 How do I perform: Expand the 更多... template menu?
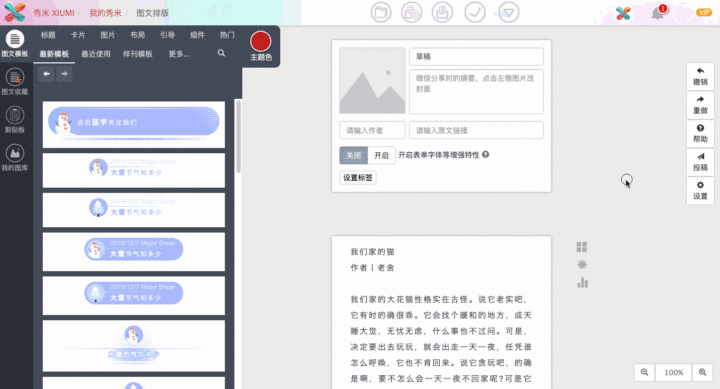[x=179, y=54]
